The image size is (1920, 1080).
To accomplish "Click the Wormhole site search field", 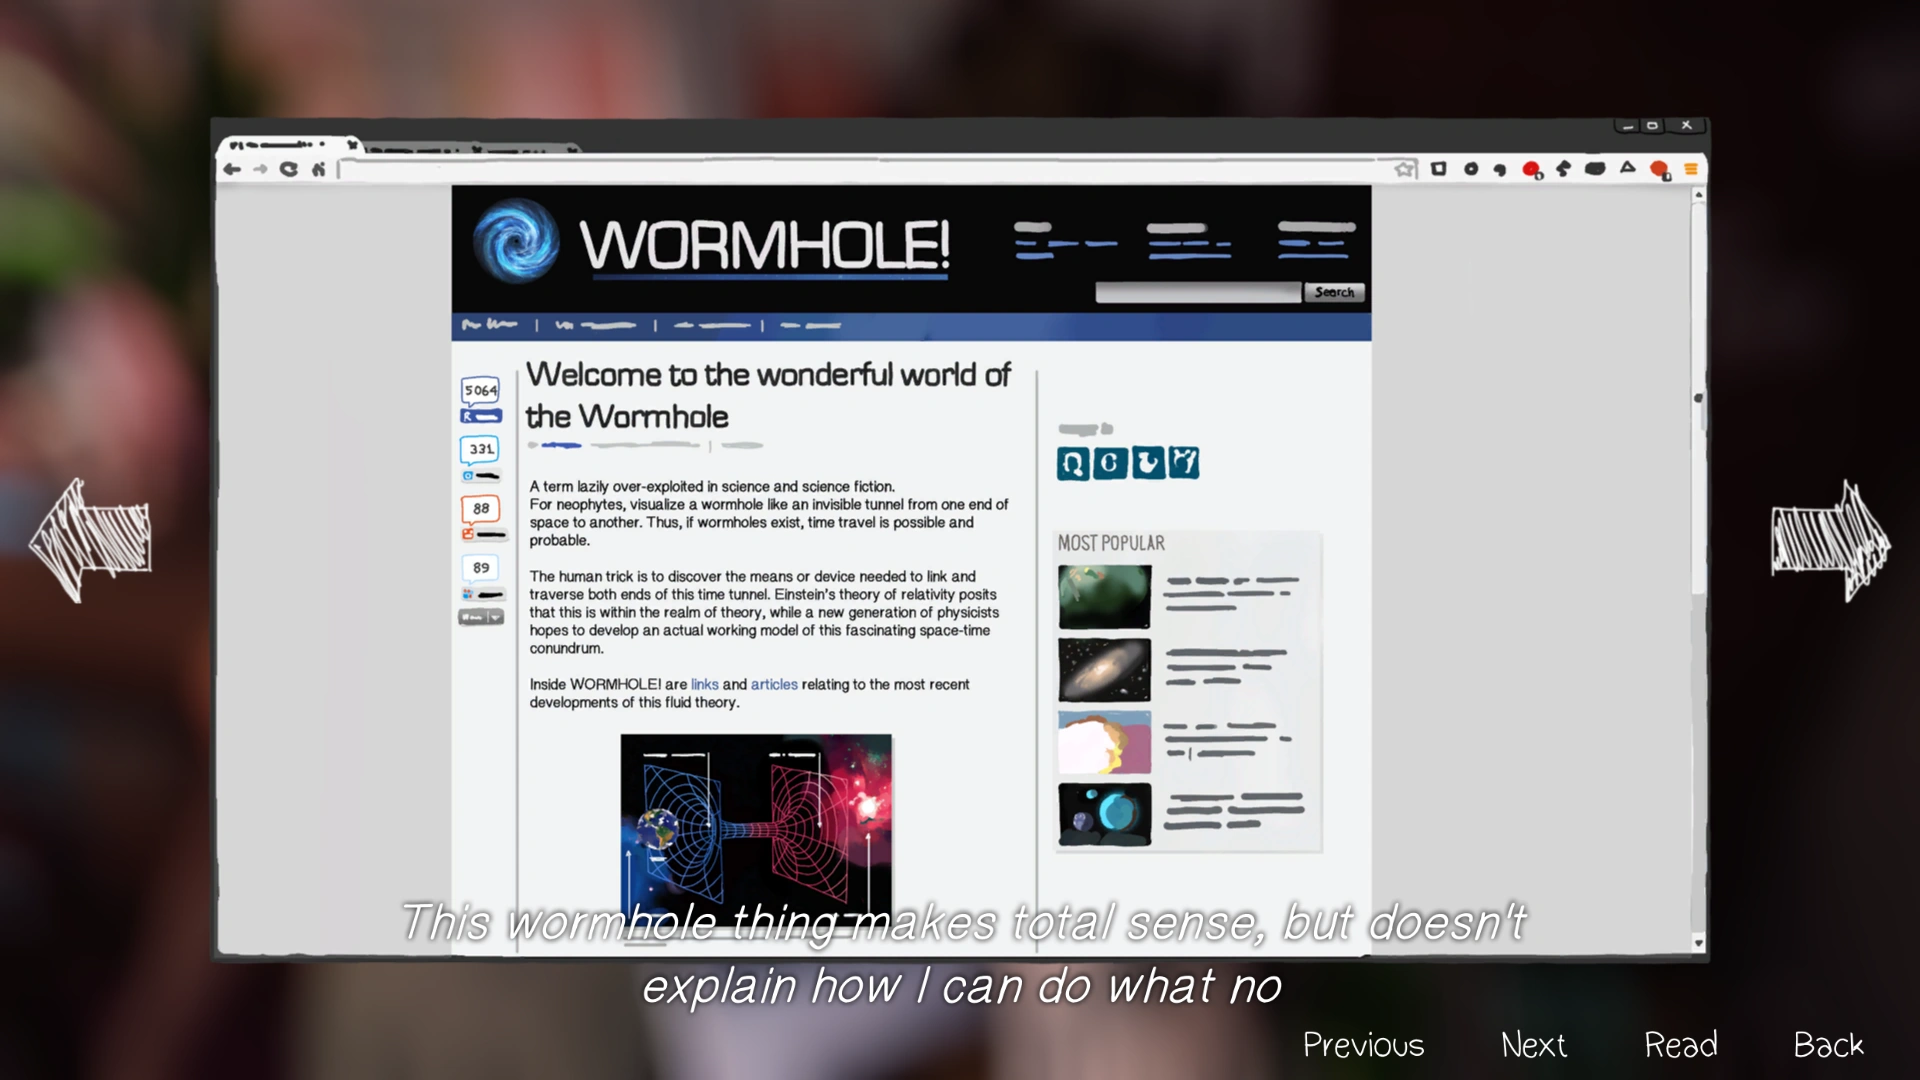I will coord(1198,292).
